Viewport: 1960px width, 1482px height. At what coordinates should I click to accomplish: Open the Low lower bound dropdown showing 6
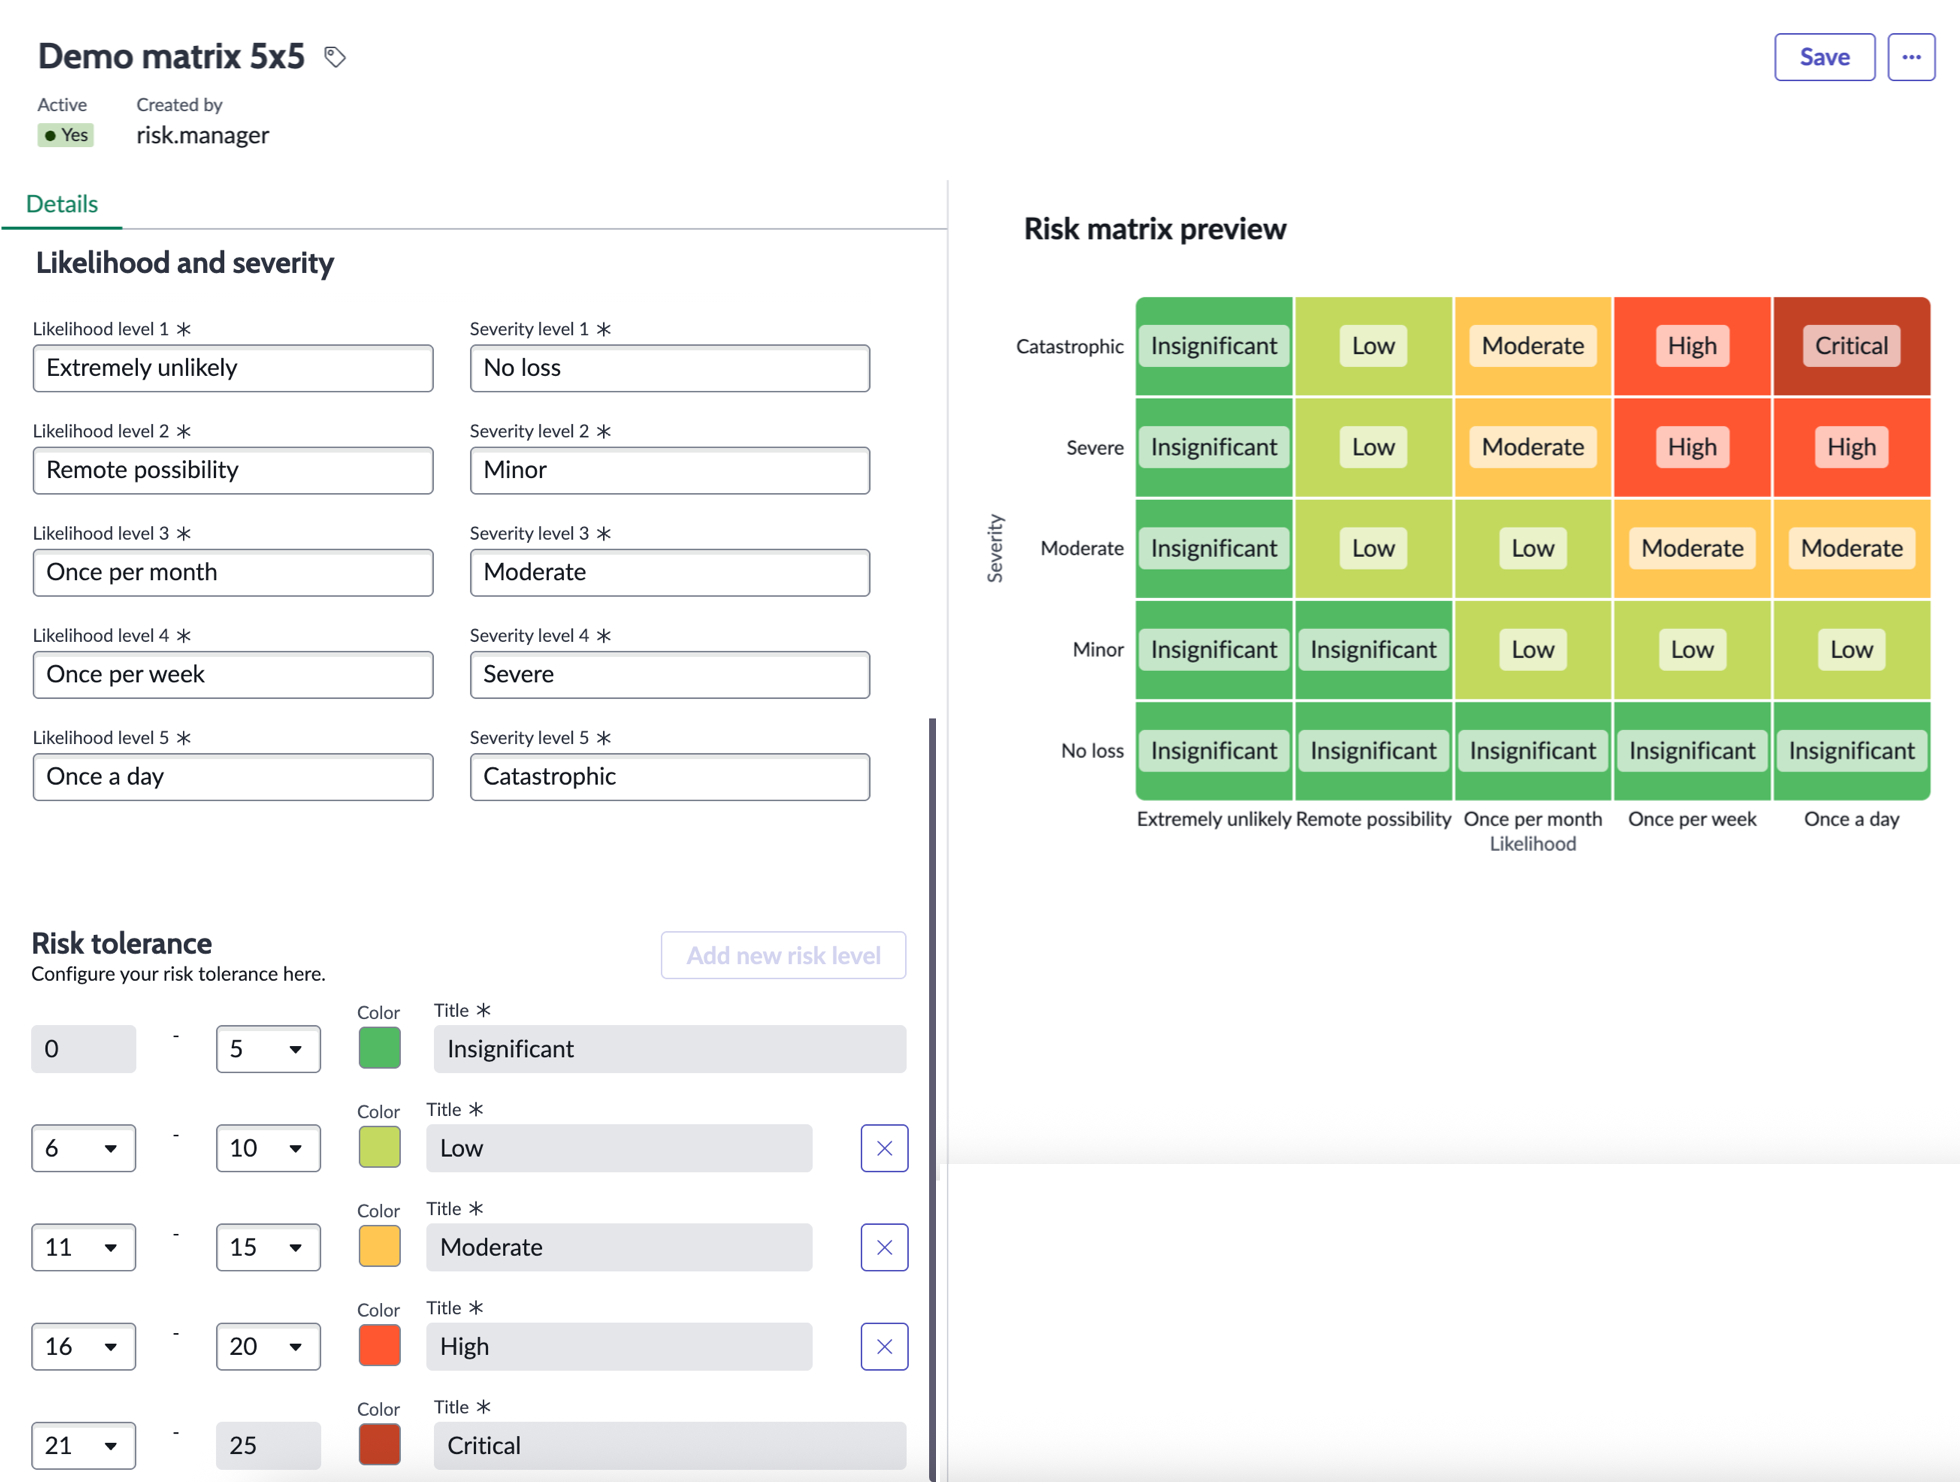point(83,1148)
